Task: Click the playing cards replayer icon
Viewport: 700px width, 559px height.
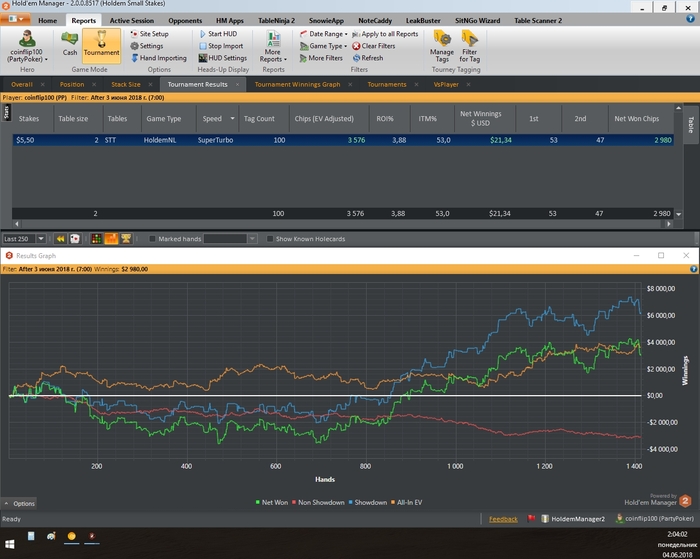Action: click(75, 239)
